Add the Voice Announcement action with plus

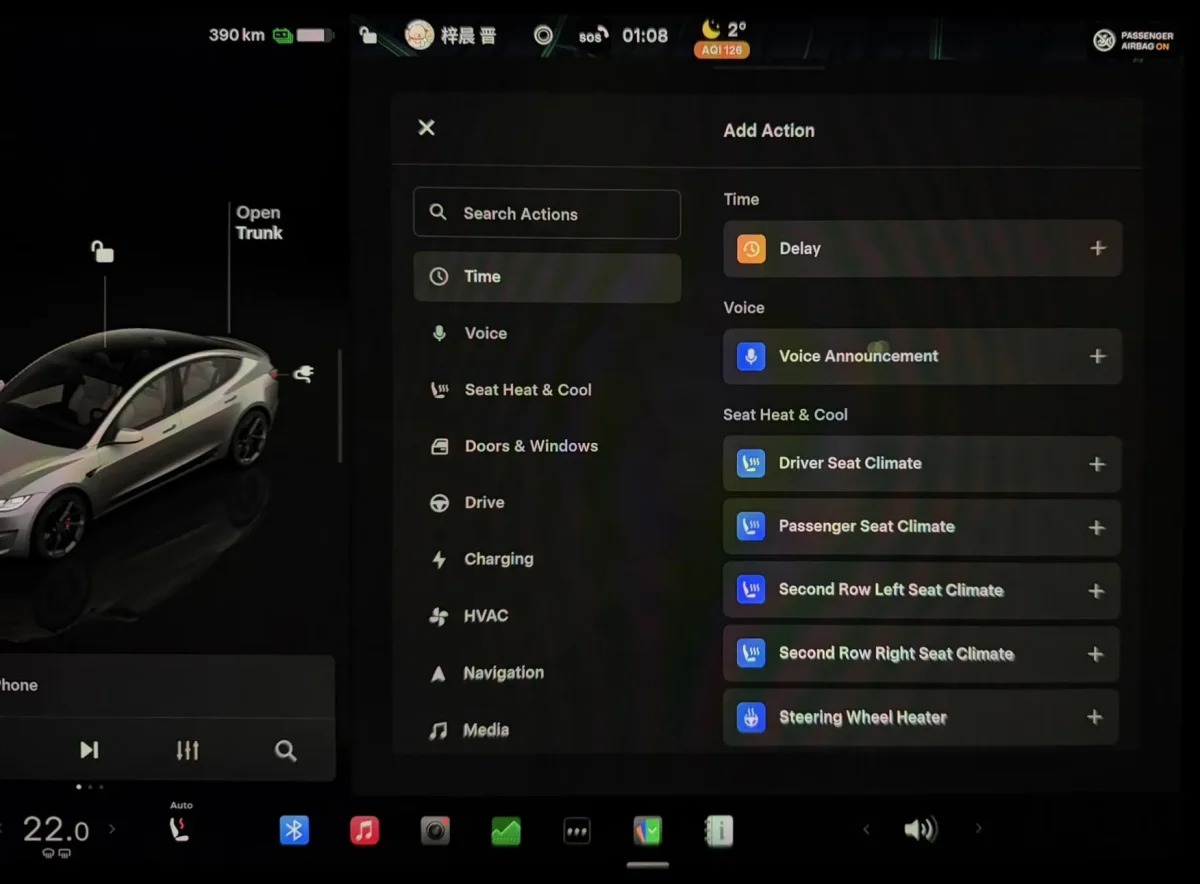click(1098, 356)
